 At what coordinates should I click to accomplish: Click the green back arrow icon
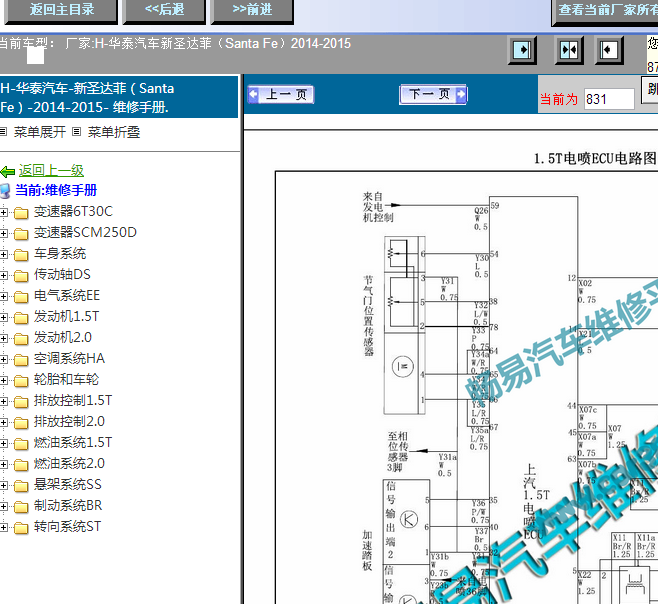pyautogui.click(x=8, y=171)
